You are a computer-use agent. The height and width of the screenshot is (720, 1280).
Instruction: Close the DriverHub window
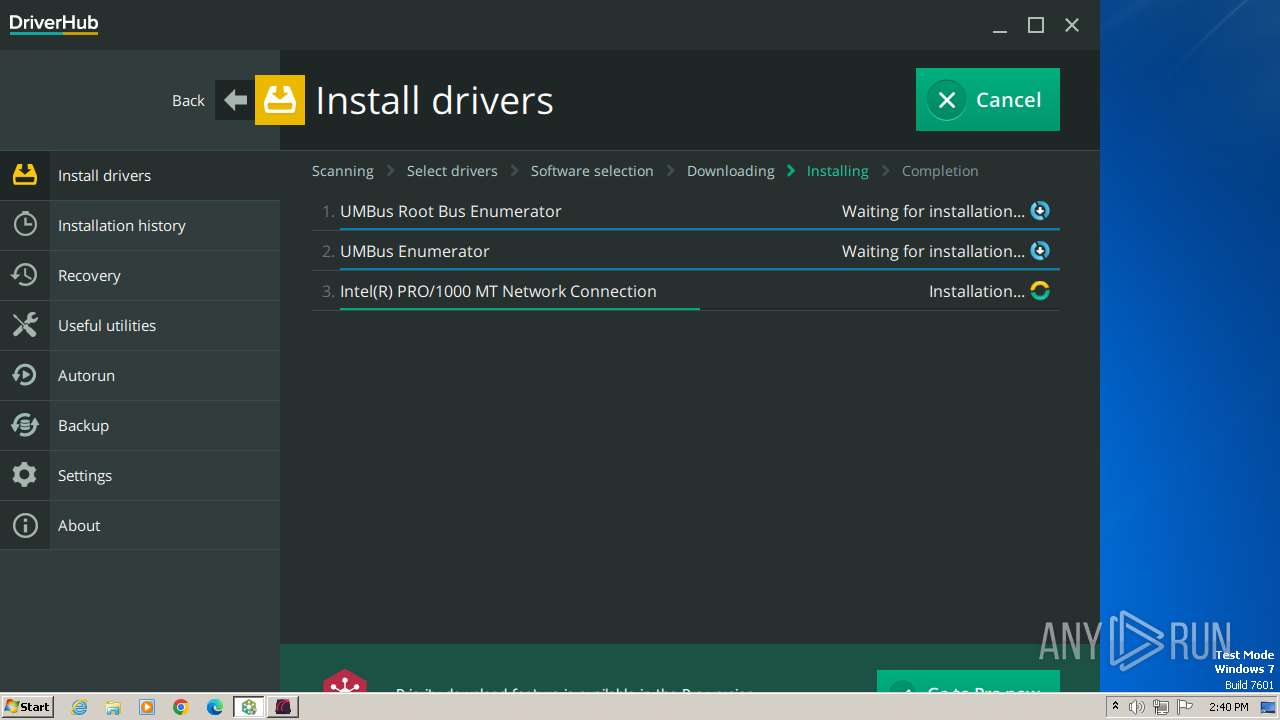1072,26
